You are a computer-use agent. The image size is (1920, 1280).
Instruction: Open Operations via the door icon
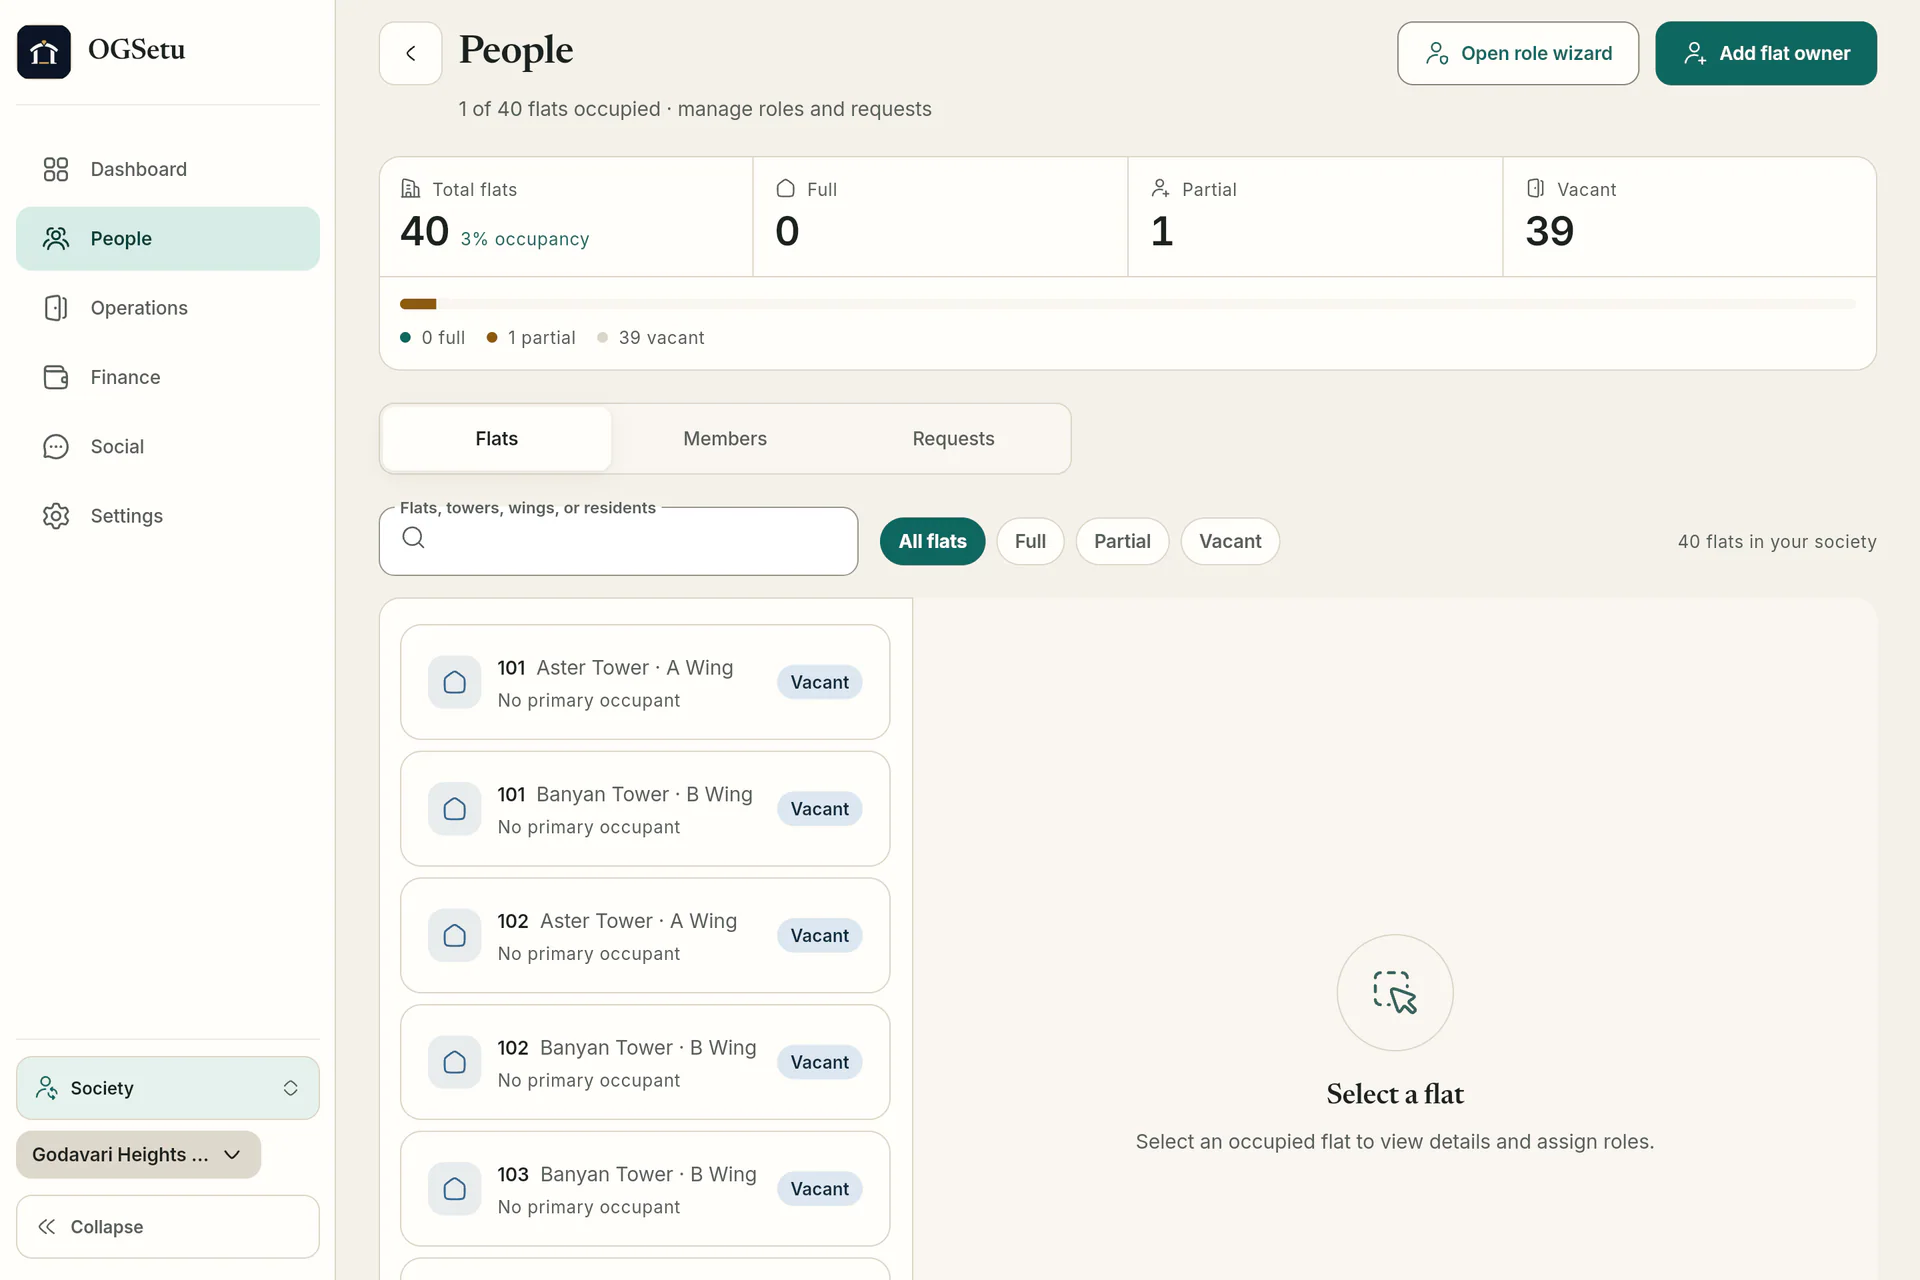pyautogui.click(x=56, y=308)
